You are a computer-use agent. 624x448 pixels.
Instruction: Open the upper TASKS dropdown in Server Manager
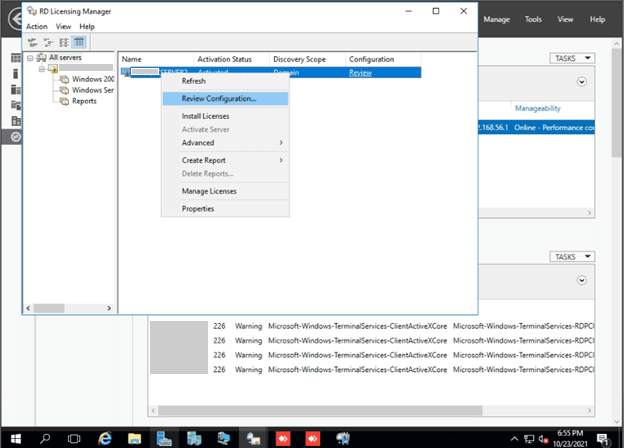572,58
